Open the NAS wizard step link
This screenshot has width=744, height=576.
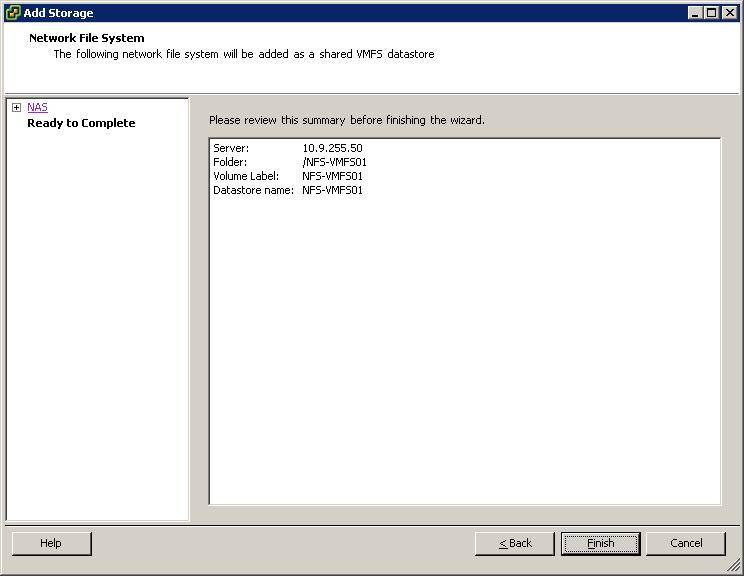click(x=37, y=107)
